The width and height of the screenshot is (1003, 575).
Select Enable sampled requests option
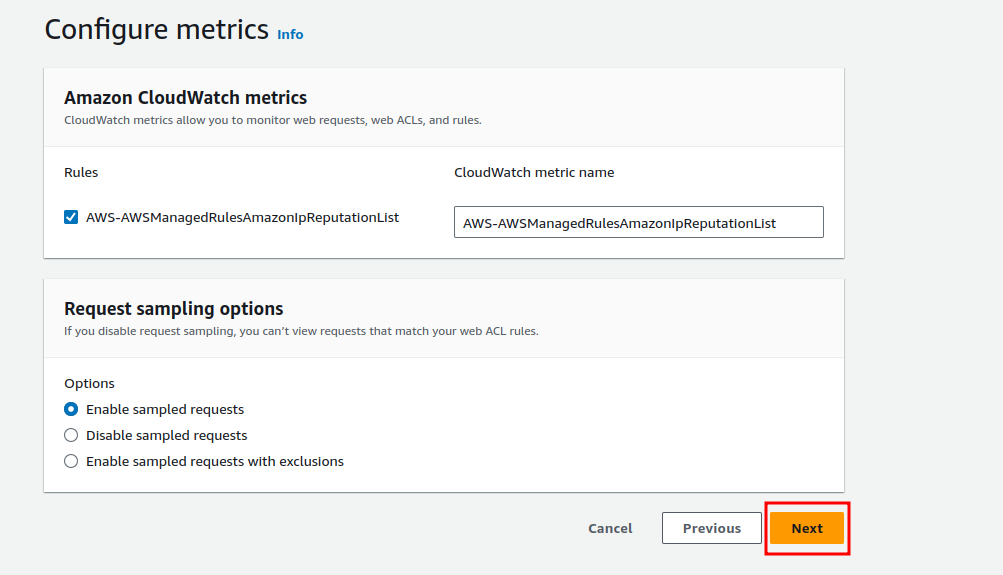point(71,409)
